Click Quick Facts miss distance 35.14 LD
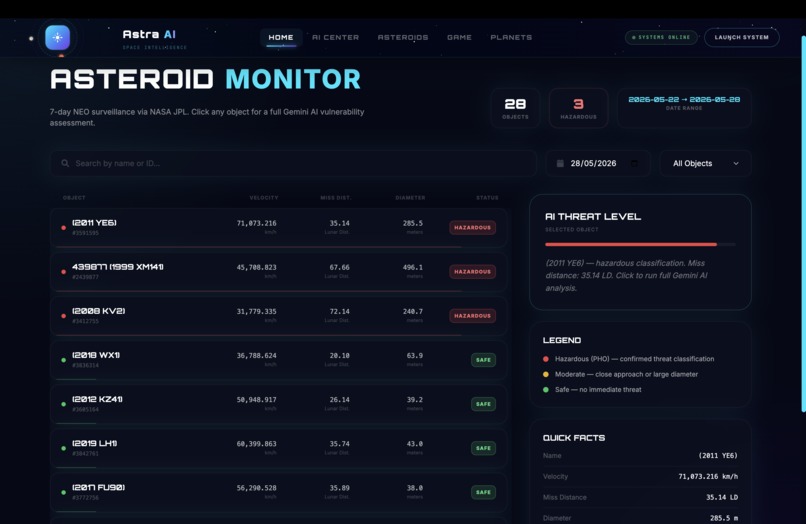The width and height of the screenshot is (806, 524). coord(722,497)
